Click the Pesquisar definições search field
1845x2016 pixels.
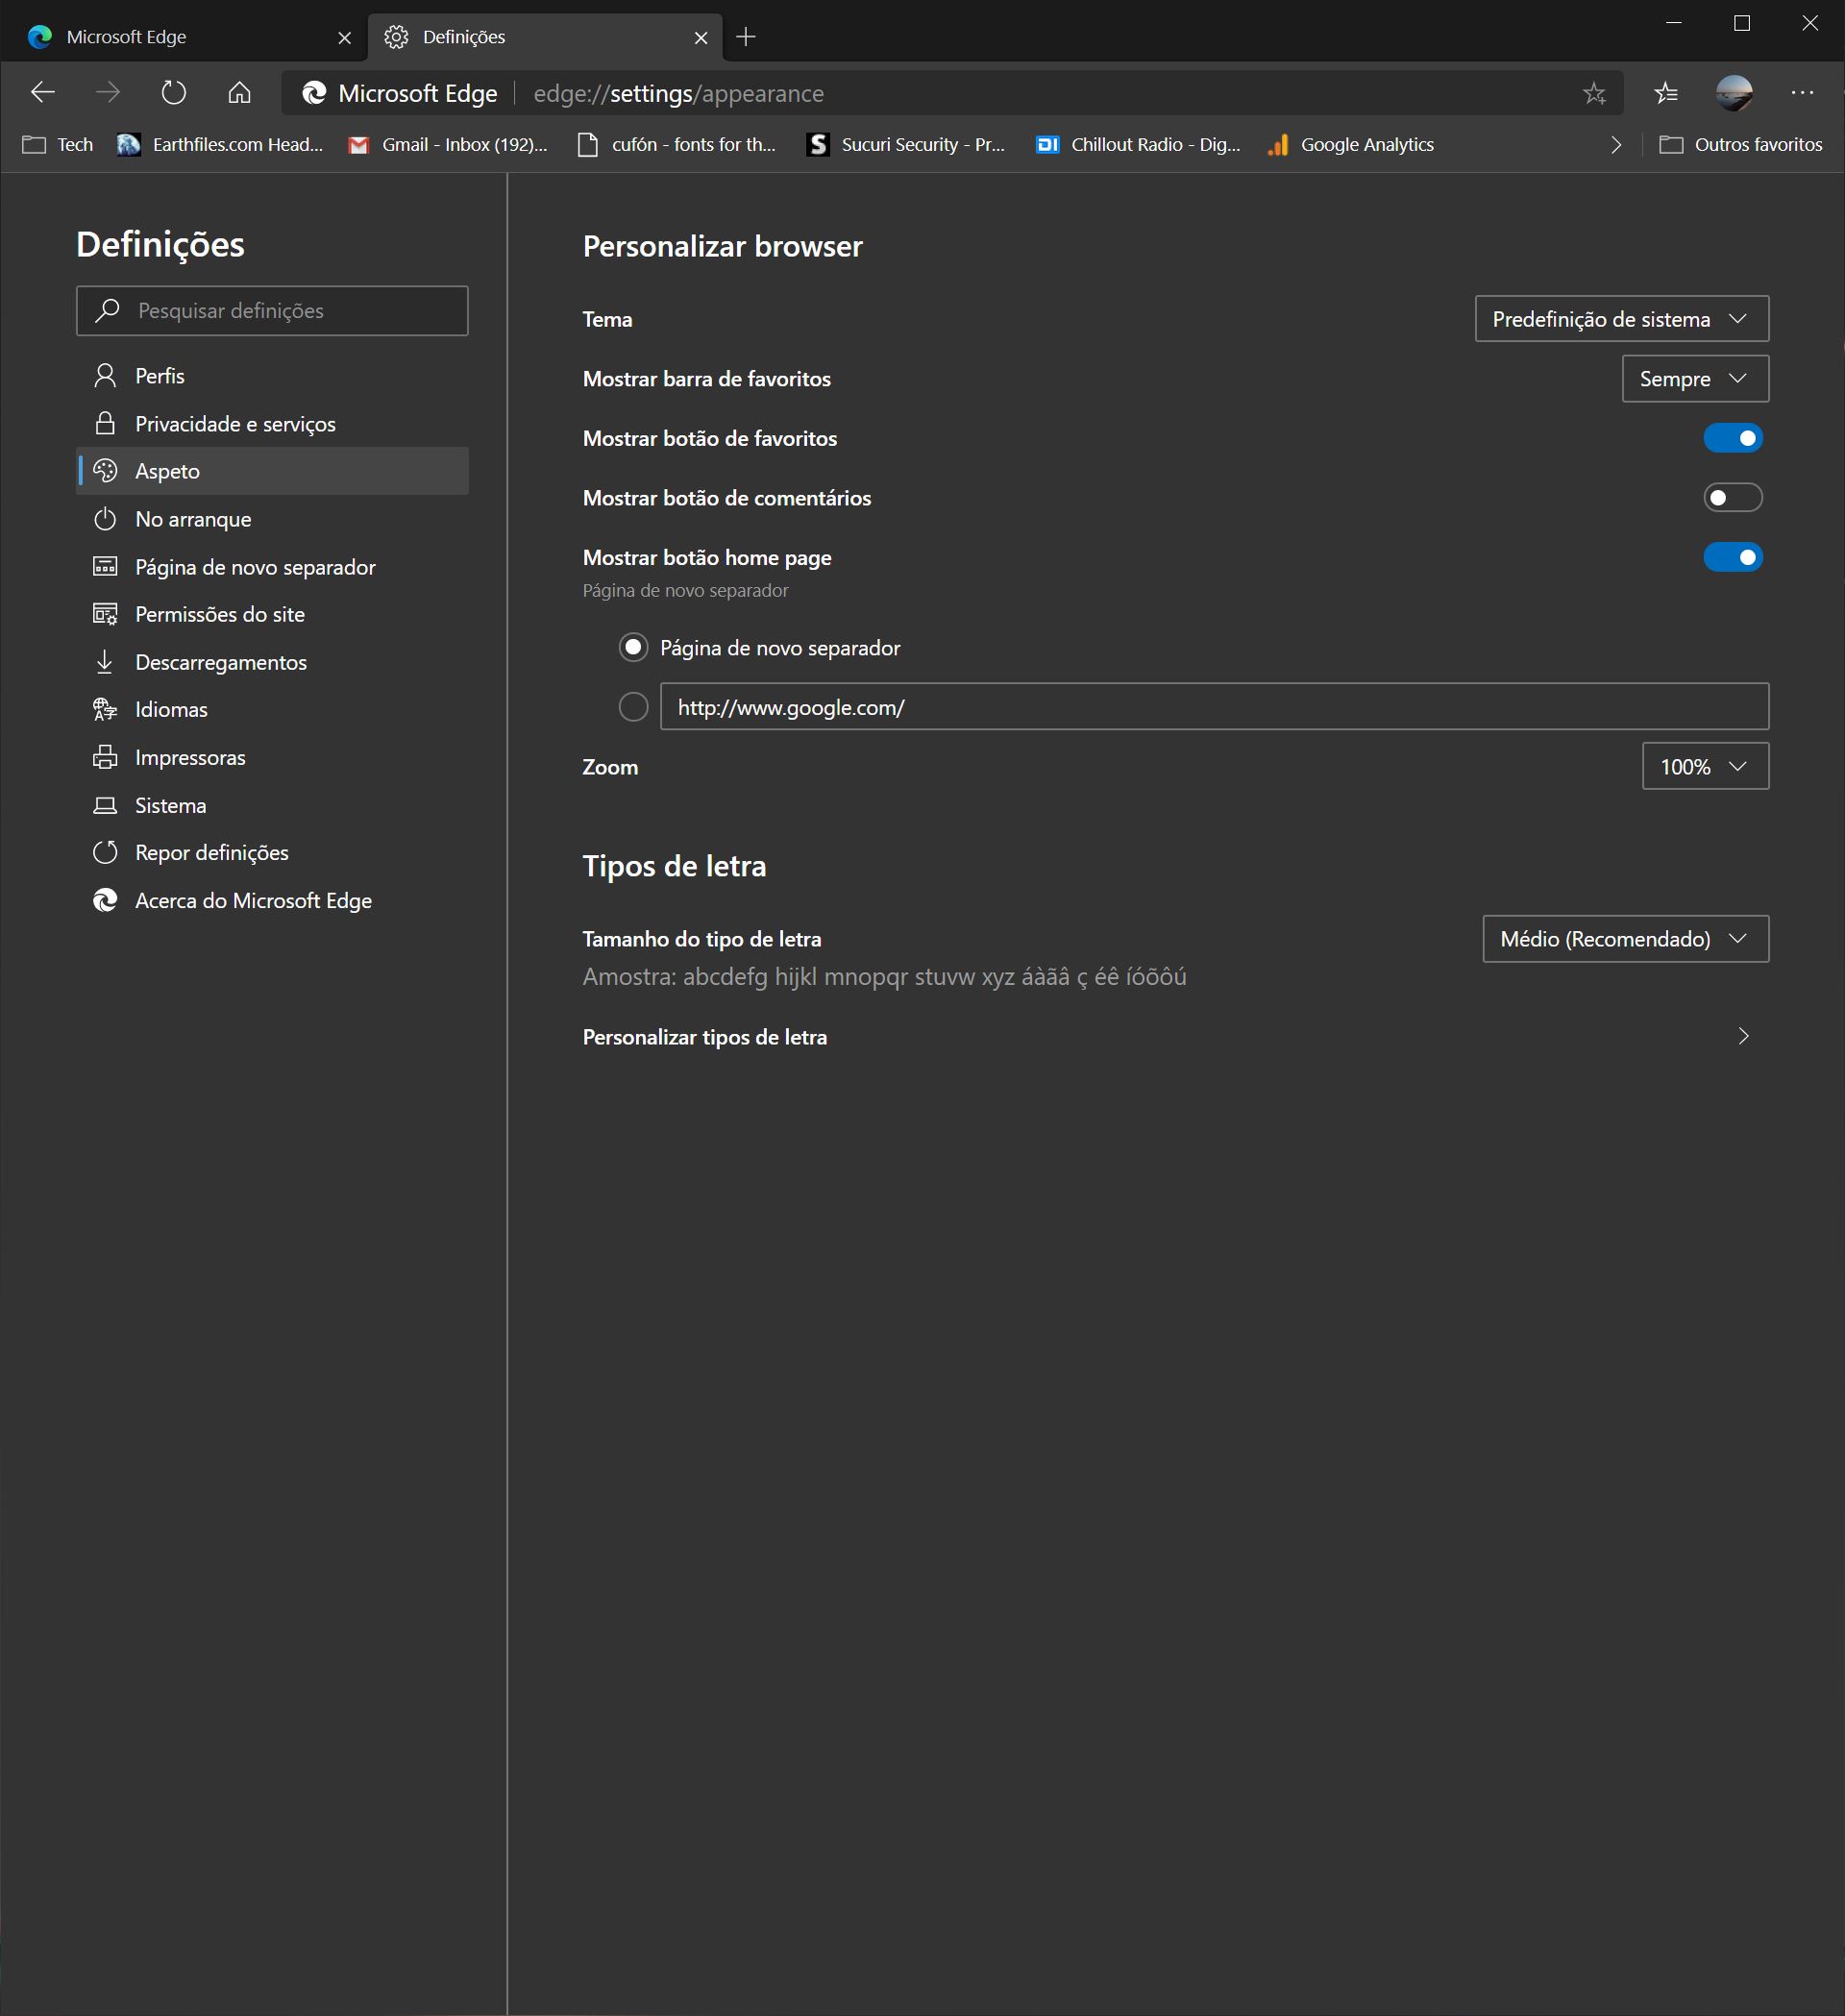point(272,311)
